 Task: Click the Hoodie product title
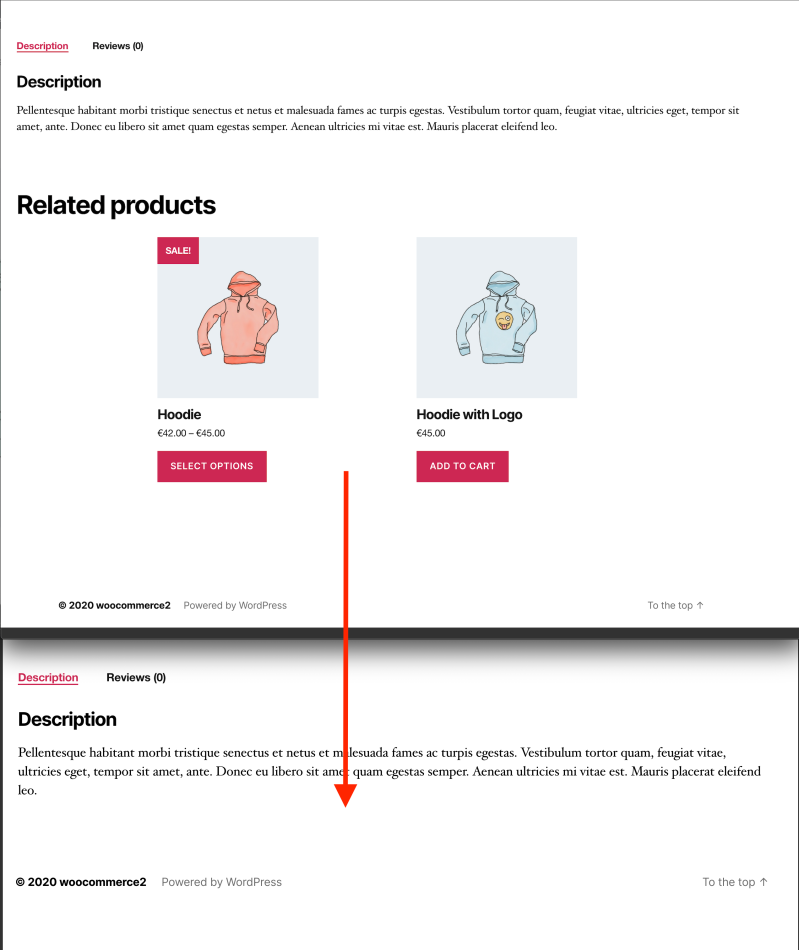pyautogui.click(x=179, y=414)
